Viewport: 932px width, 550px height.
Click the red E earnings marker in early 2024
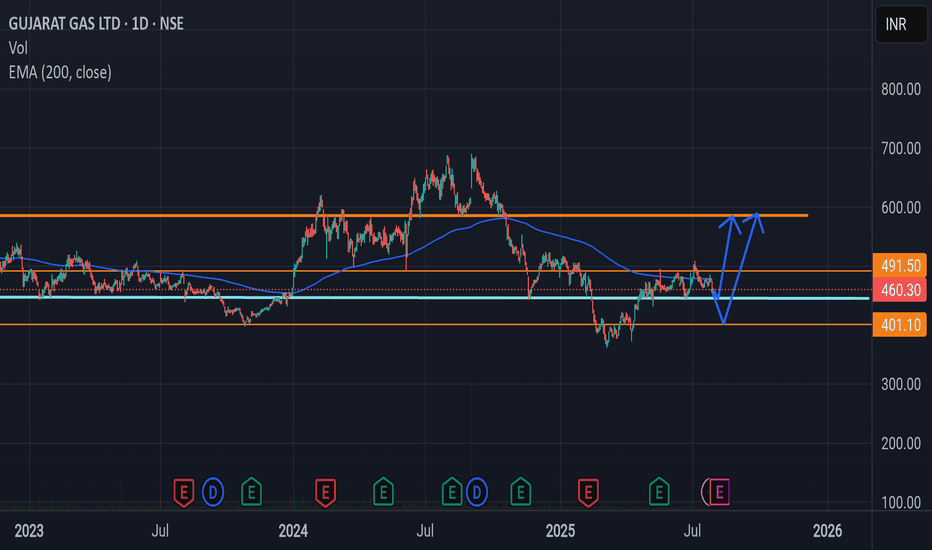(325, 492)
